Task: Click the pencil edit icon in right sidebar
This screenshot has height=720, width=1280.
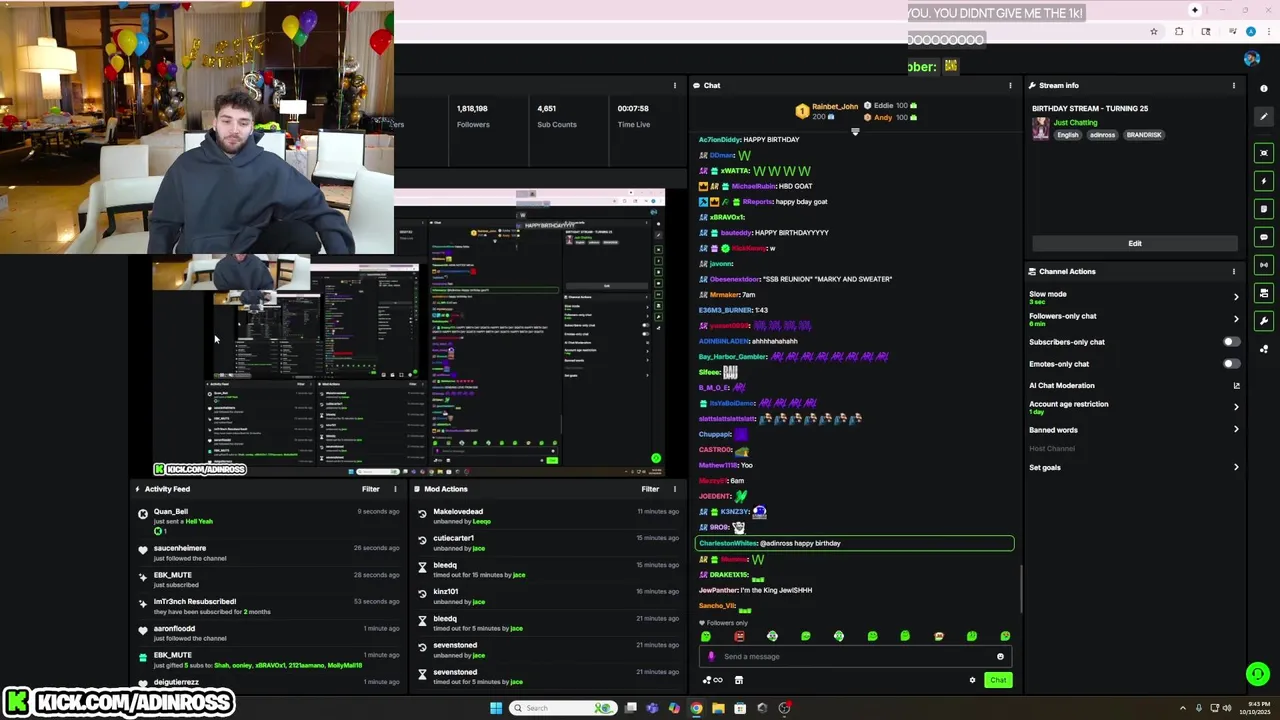Action: tap(1264, 117)
